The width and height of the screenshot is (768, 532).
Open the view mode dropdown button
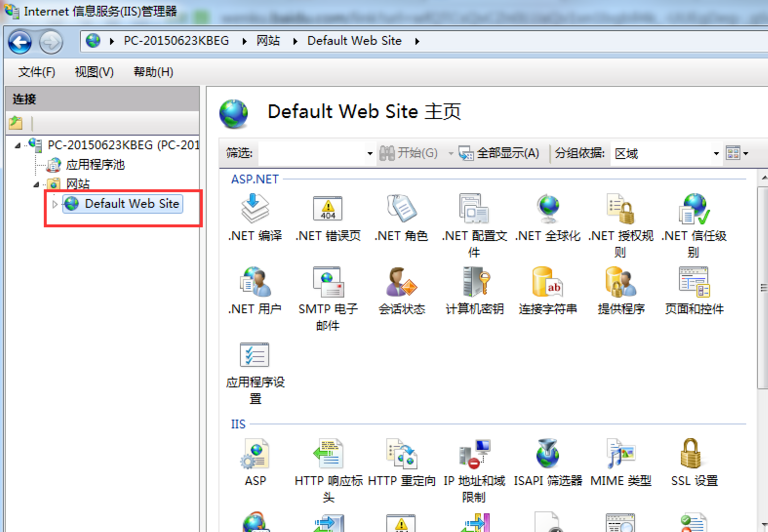point(737,153)
